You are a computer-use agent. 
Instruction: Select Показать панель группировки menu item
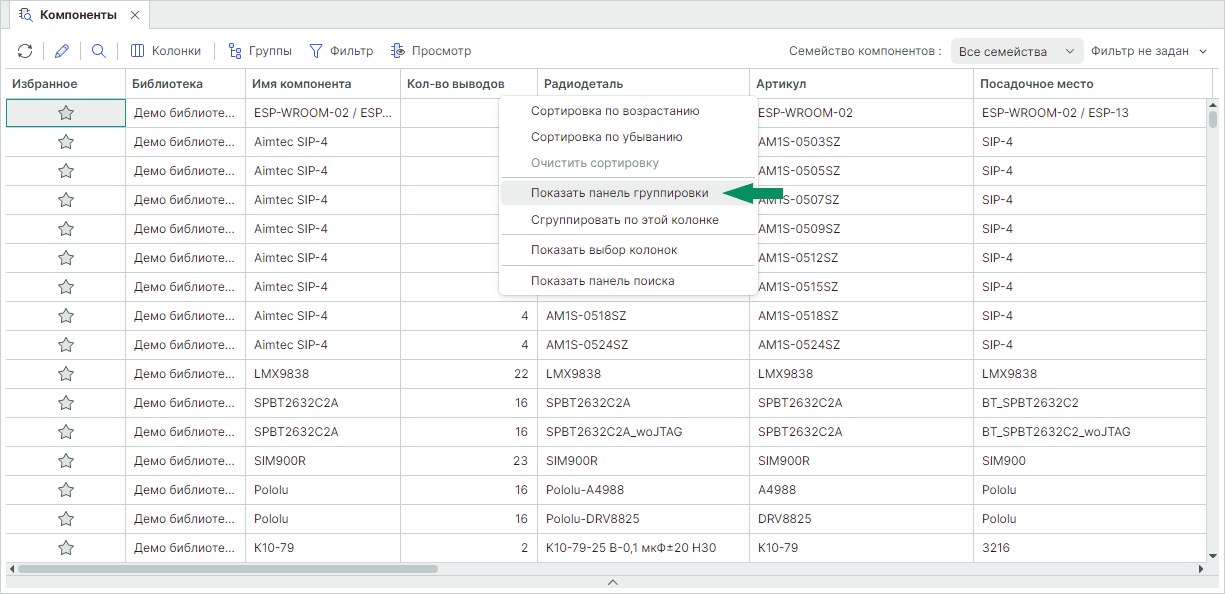point(627,193)
